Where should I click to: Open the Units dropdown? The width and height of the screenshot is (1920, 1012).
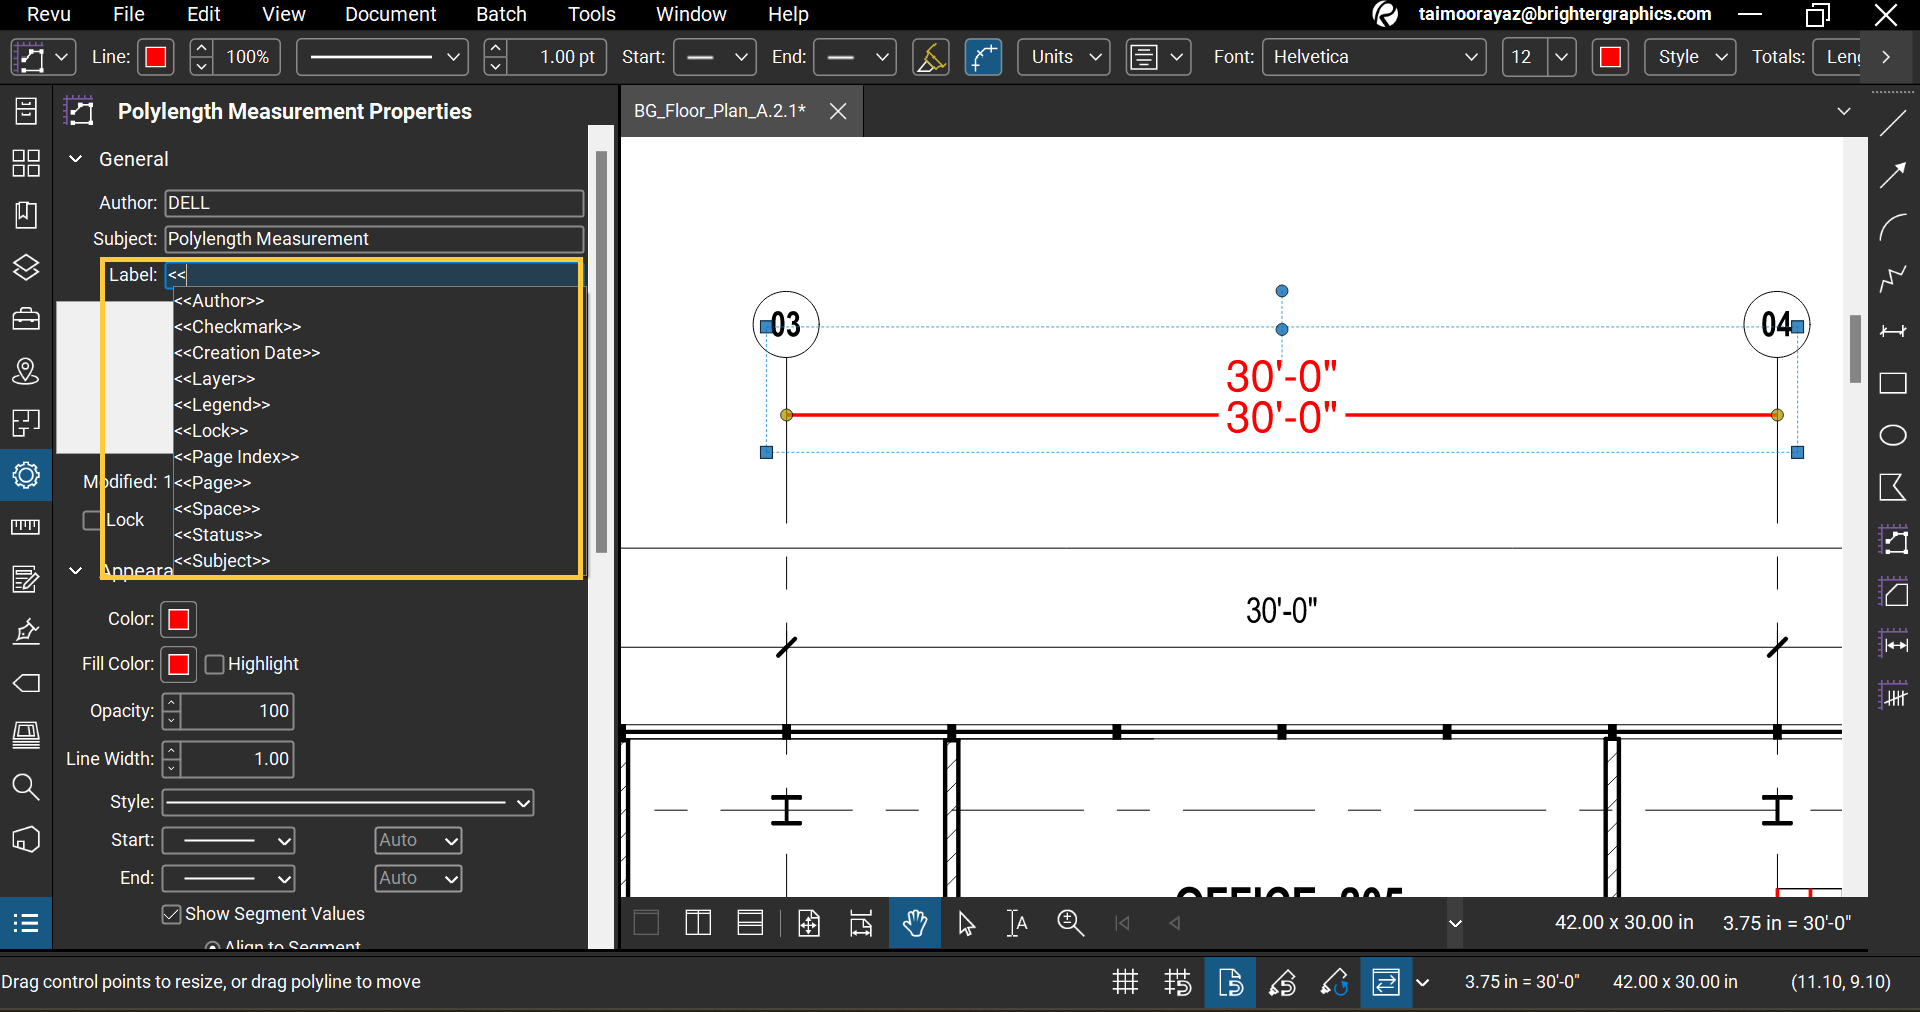point(1064,57)
